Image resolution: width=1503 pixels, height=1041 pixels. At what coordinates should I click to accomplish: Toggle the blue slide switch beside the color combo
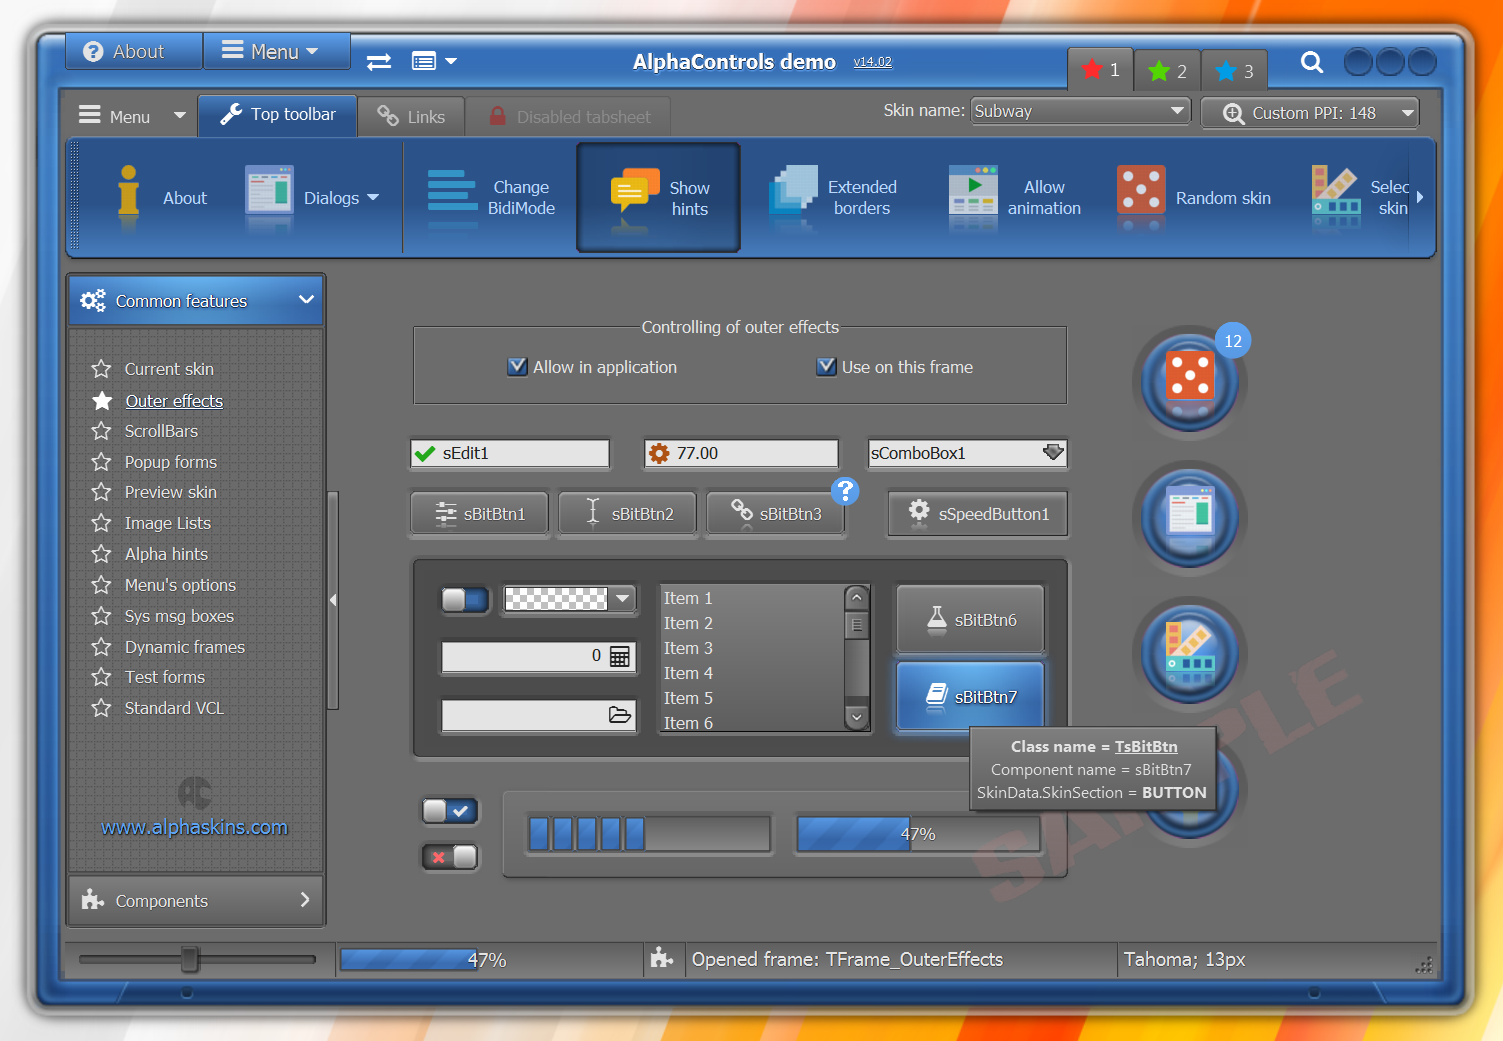click(465, 599)
